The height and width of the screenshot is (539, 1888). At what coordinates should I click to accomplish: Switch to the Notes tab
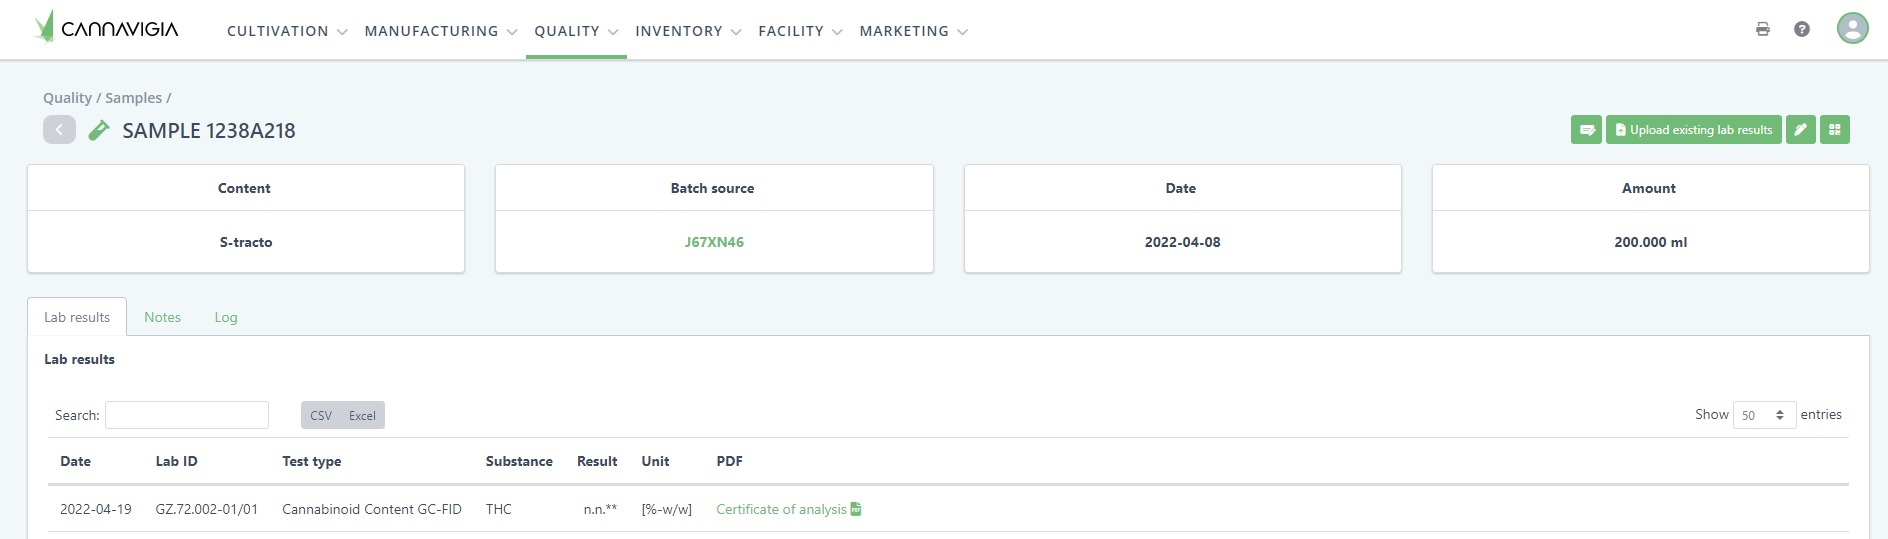162,317
